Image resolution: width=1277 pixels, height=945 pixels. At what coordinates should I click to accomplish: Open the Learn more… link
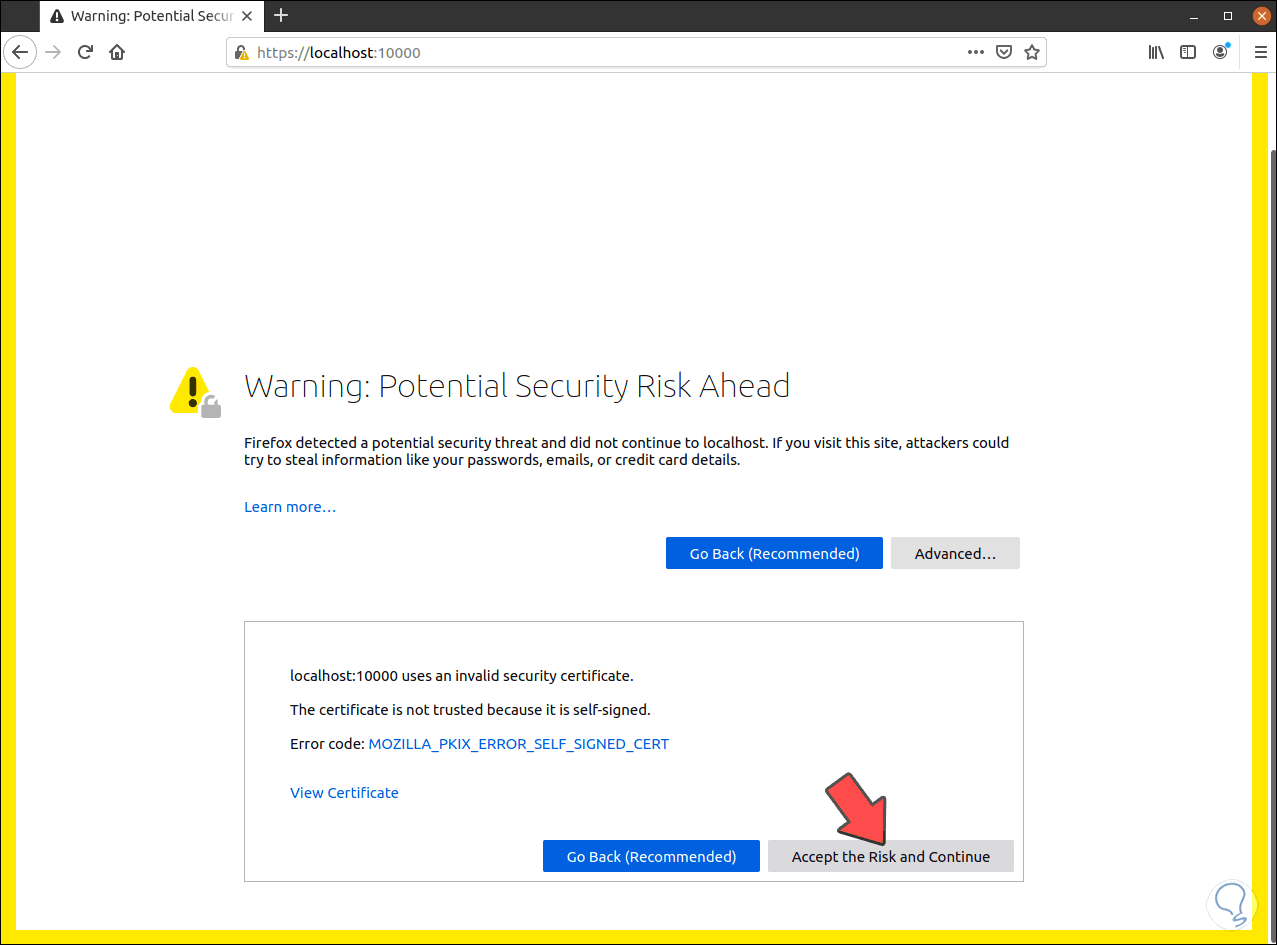point(290,507)
